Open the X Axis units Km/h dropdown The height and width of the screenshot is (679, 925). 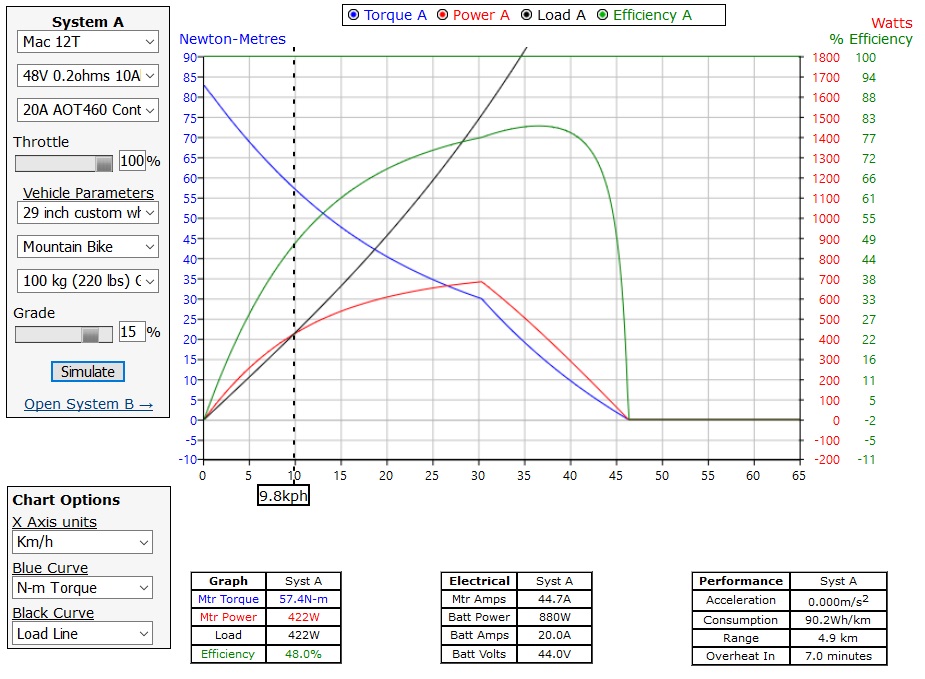[83, 543]
